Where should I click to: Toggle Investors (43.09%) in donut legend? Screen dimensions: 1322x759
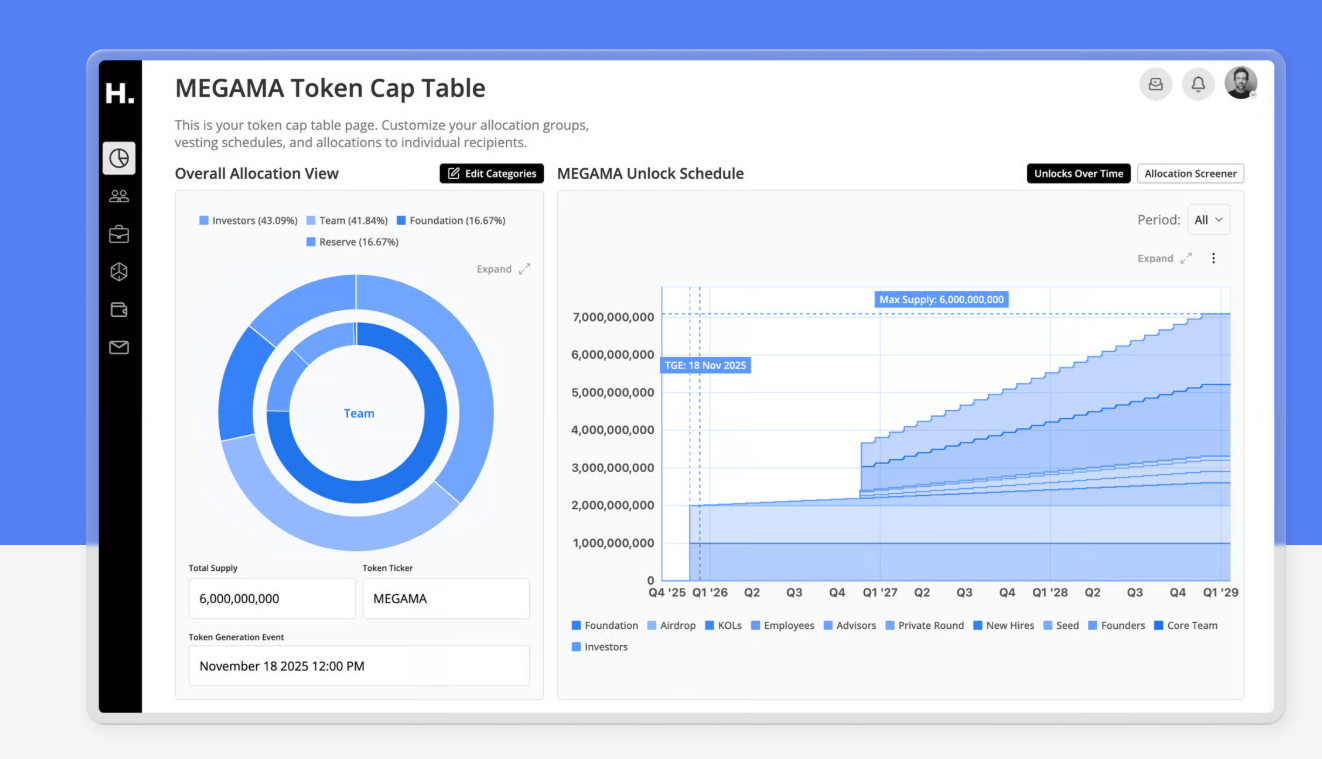(x=248, y=220)
